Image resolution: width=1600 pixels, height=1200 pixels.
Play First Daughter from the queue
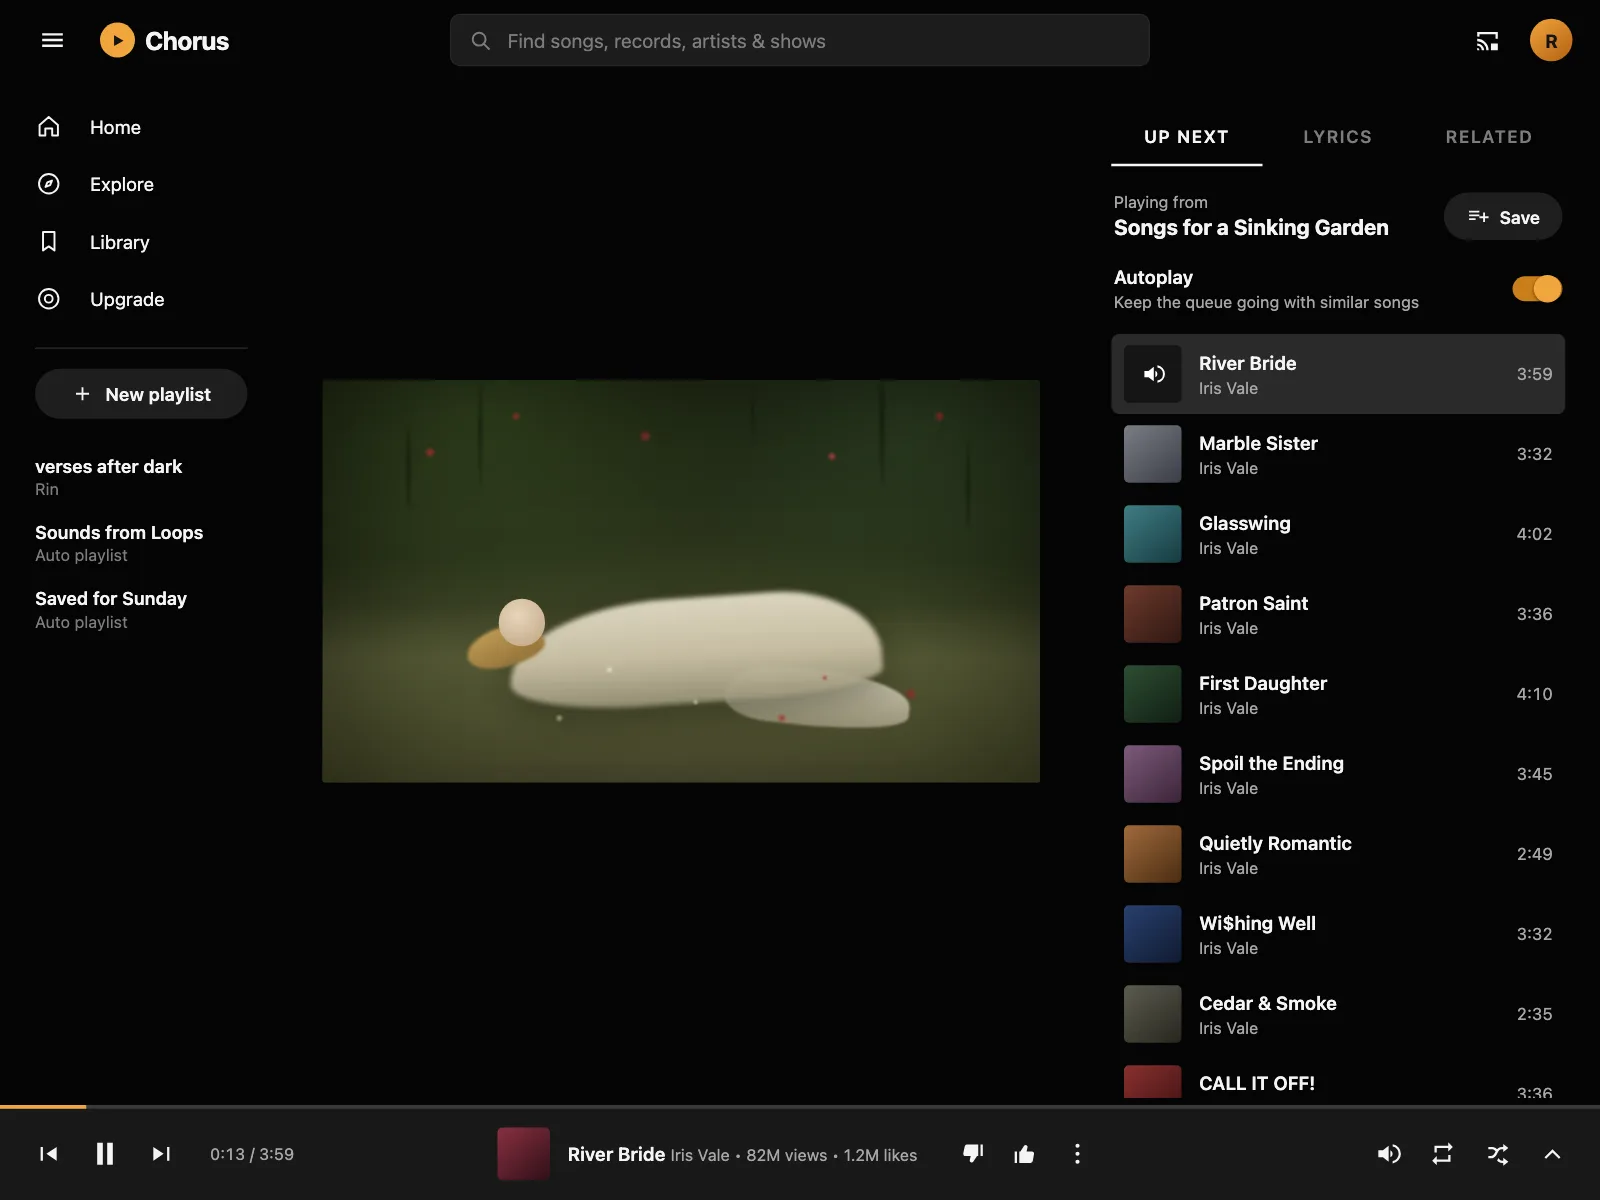pos(1338,694)
